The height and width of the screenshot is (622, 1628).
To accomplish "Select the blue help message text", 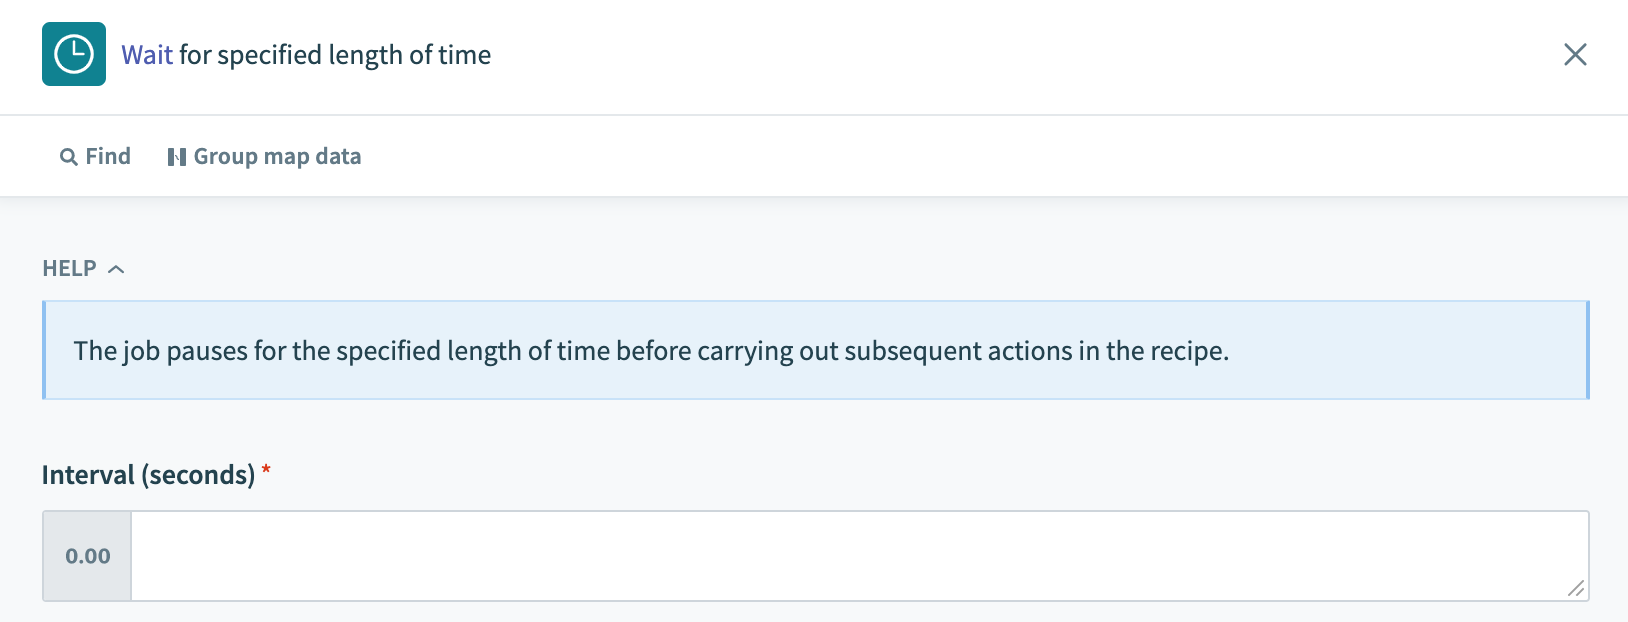I will click(651, 351).
